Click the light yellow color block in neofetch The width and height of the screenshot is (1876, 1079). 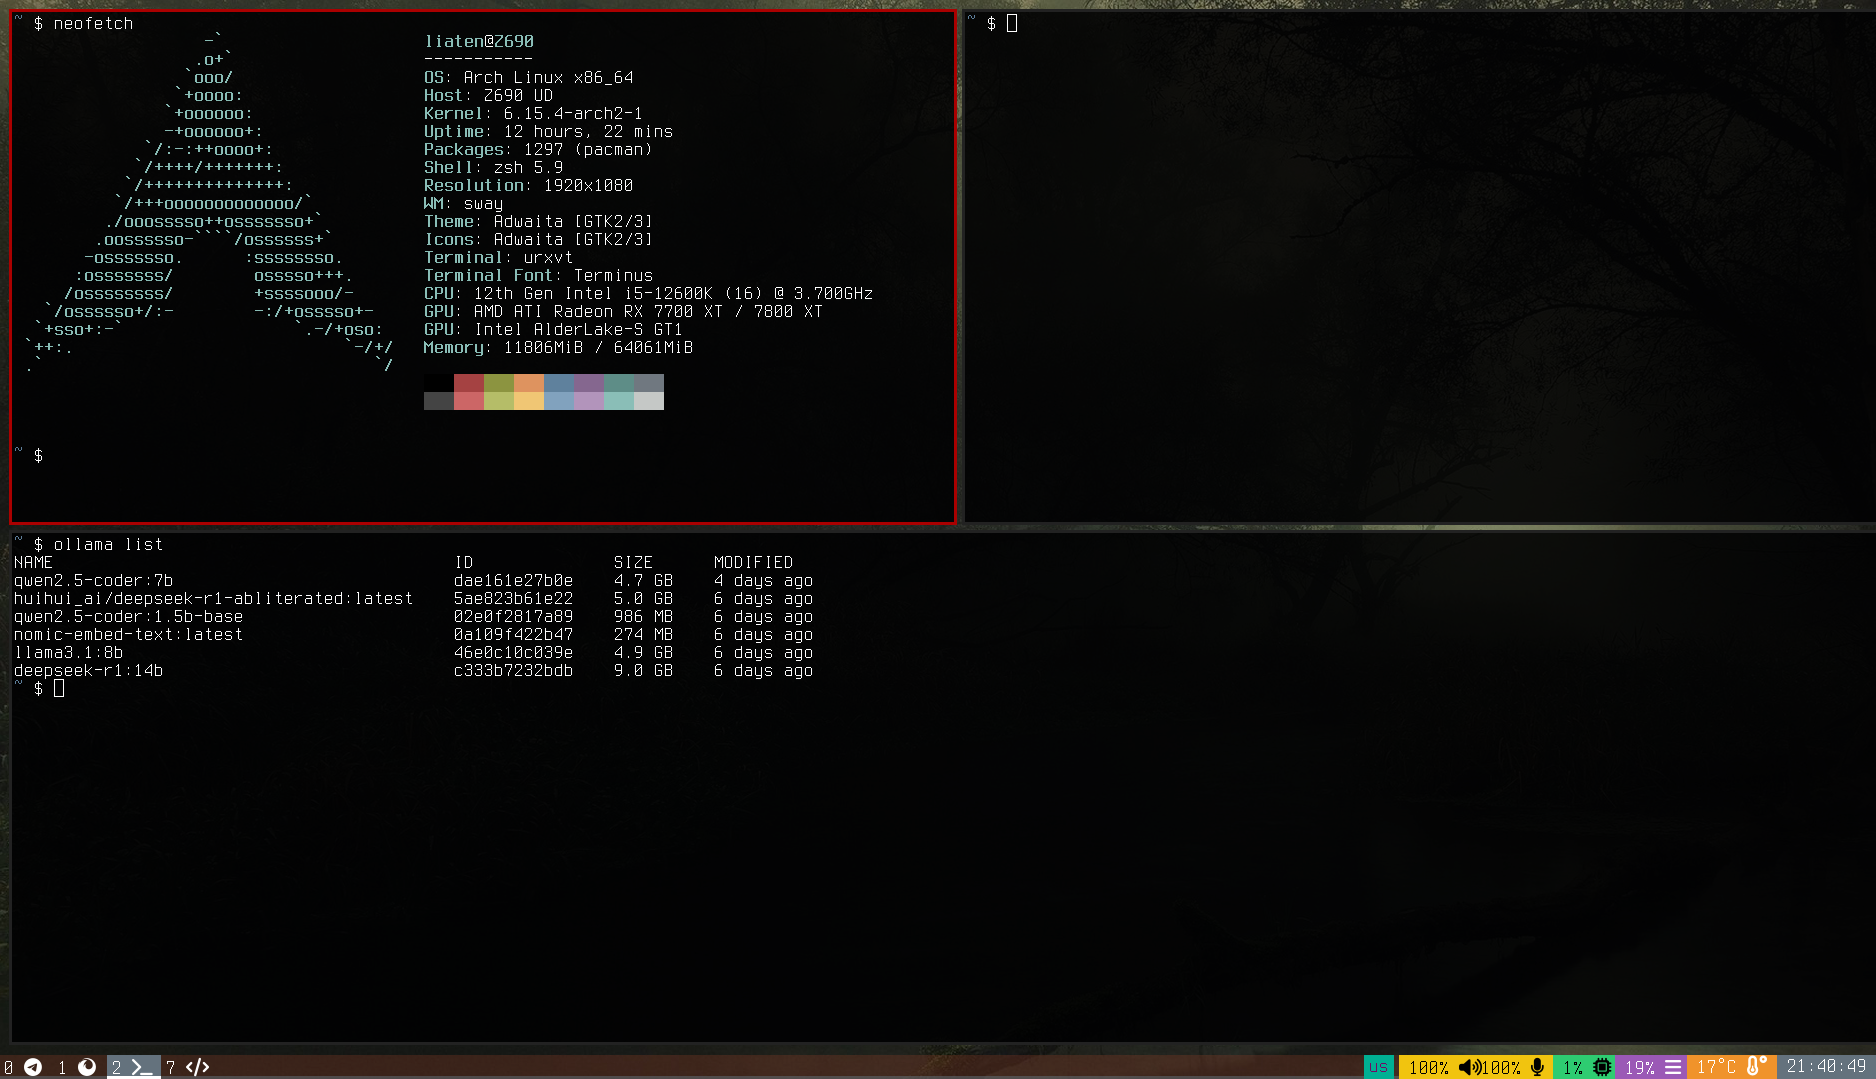(529, 401)
